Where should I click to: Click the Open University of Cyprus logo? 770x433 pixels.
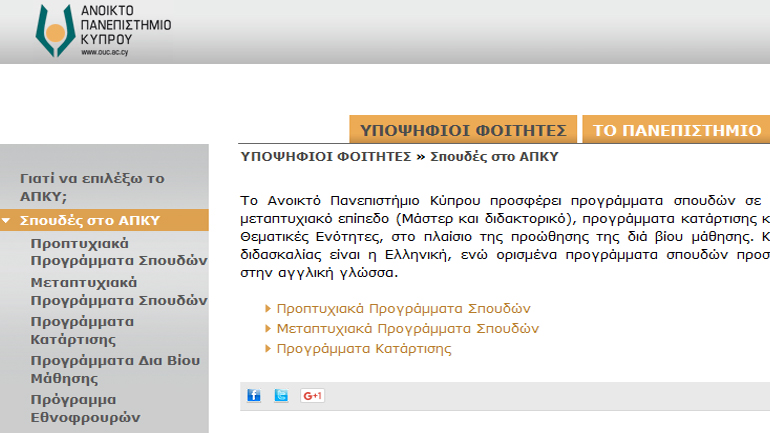(103, 30)
